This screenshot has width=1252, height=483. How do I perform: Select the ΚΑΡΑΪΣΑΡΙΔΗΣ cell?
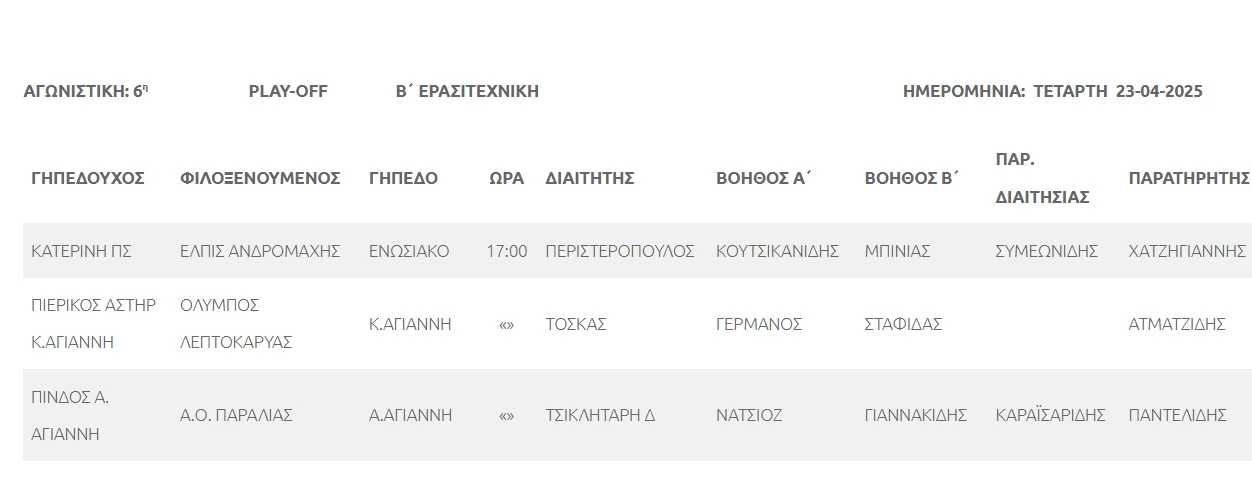click(x=1050, y=415)
